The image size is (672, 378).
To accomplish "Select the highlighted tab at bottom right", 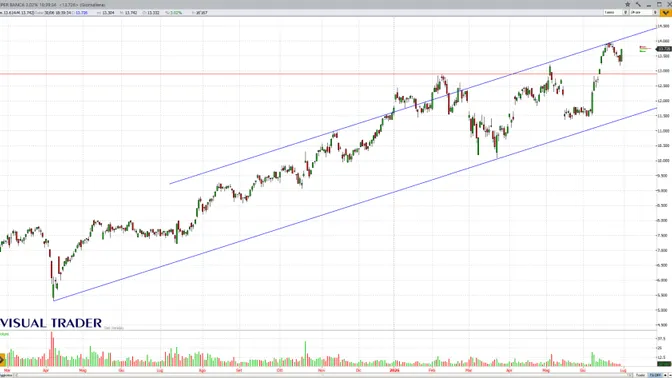I will pos(654,375).
